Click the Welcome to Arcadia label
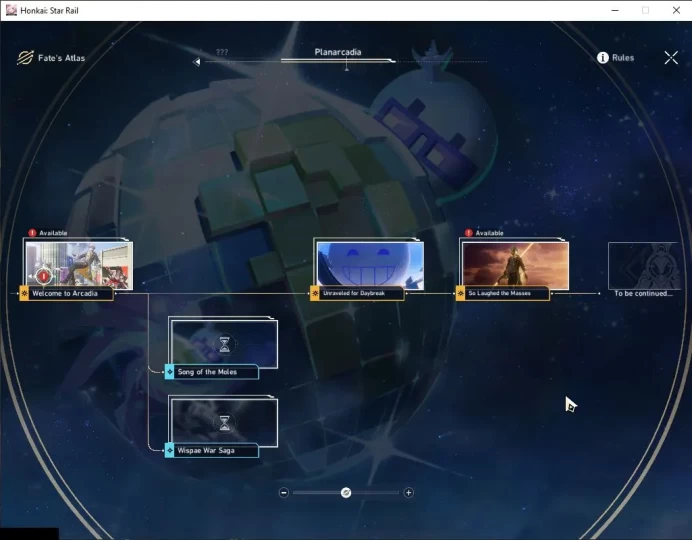The width and height of the screenshot is (692, 540). click(x=65, y=293)
